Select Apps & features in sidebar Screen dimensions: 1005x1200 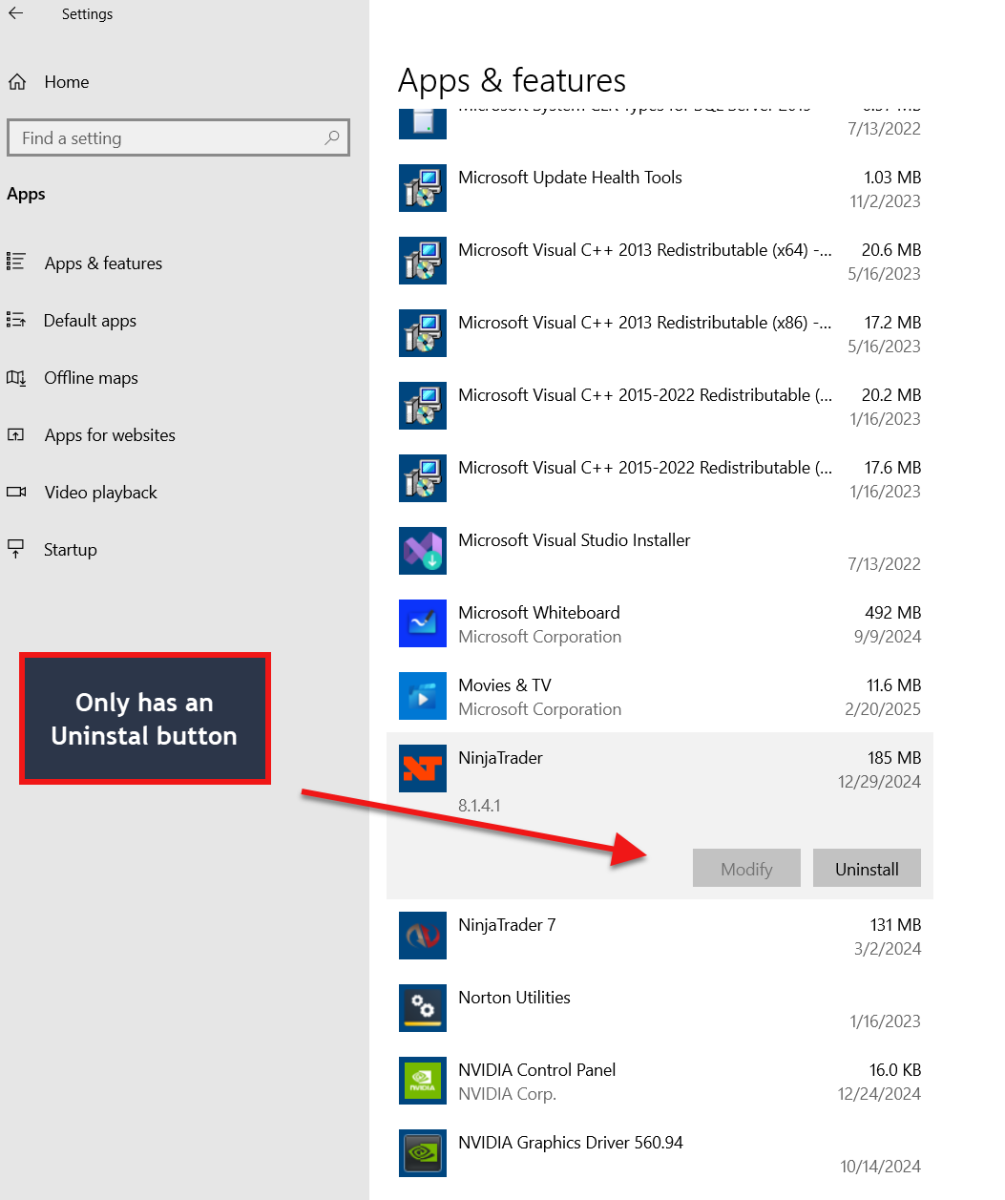pos(103,263)
